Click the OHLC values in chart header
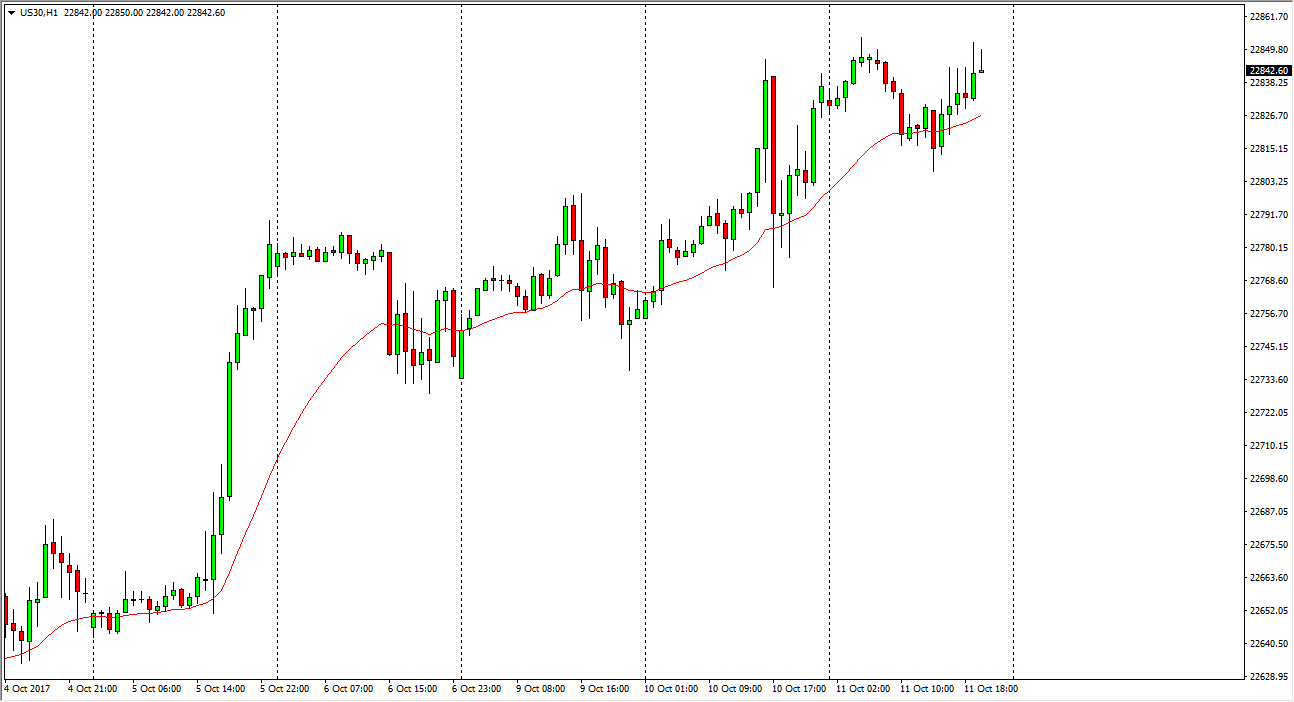1294x702 pixels. [x=145, y=13]
